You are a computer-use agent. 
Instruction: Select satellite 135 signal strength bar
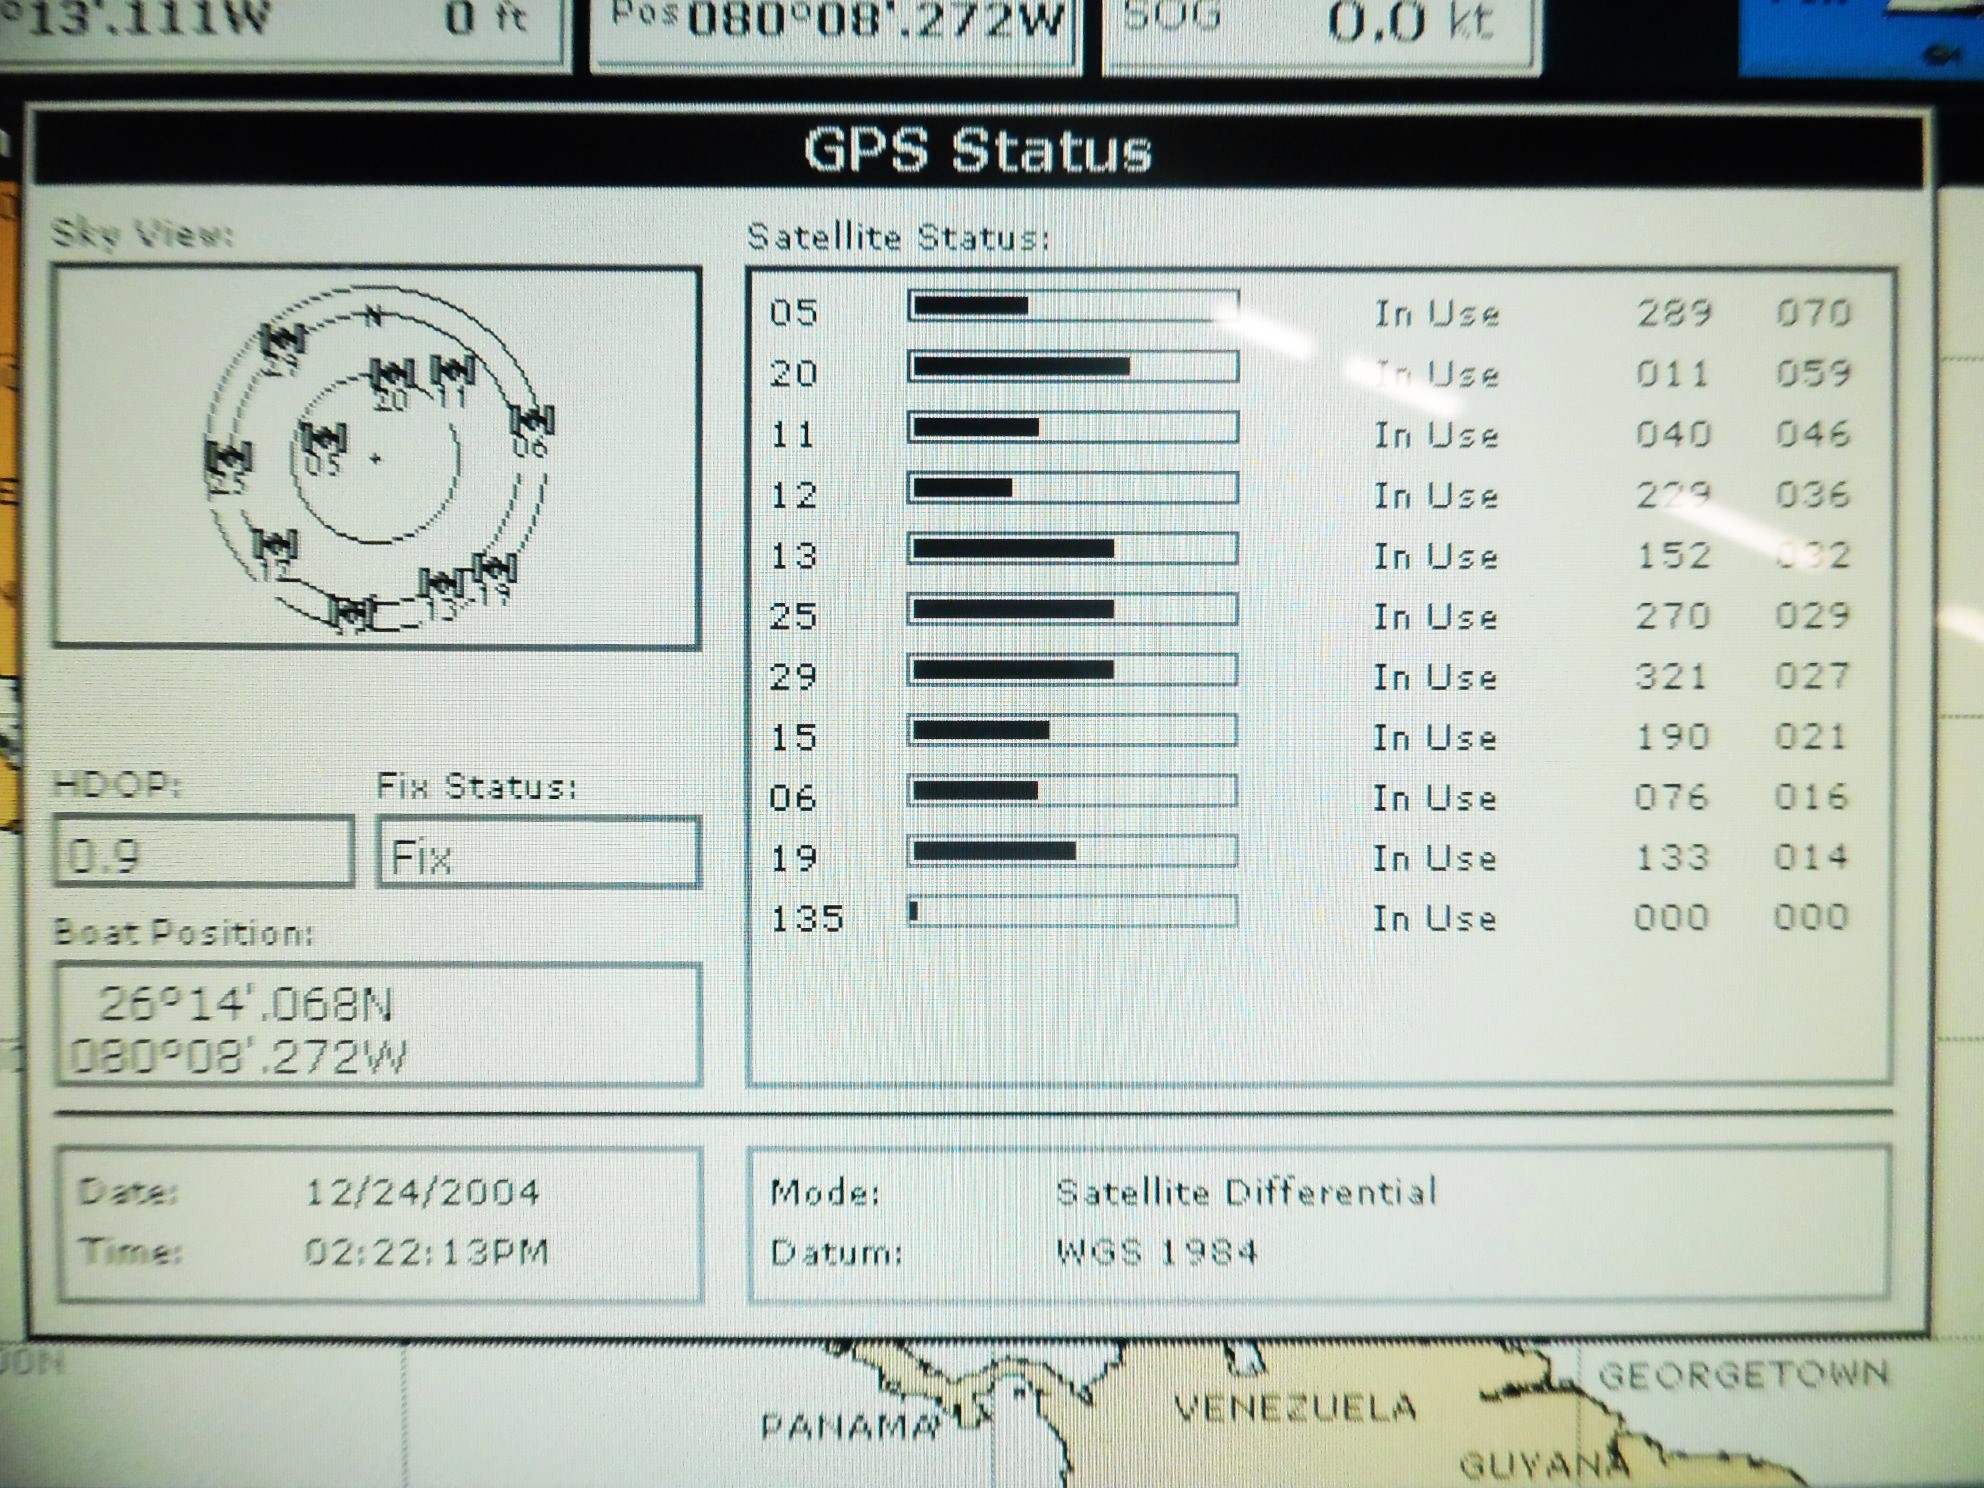point(1072,912)
